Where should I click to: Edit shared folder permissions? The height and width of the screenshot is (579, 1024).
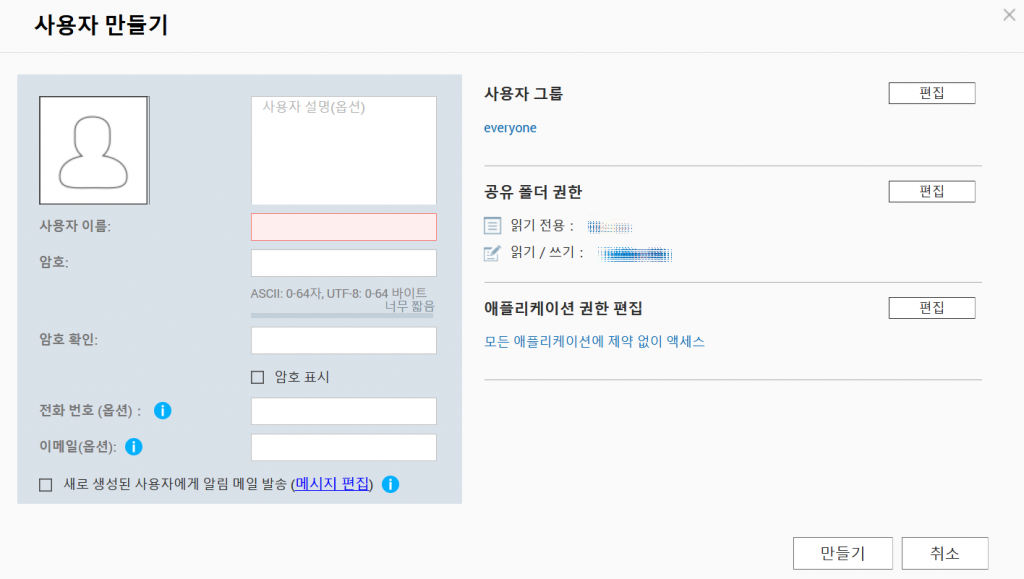(932, 192)
